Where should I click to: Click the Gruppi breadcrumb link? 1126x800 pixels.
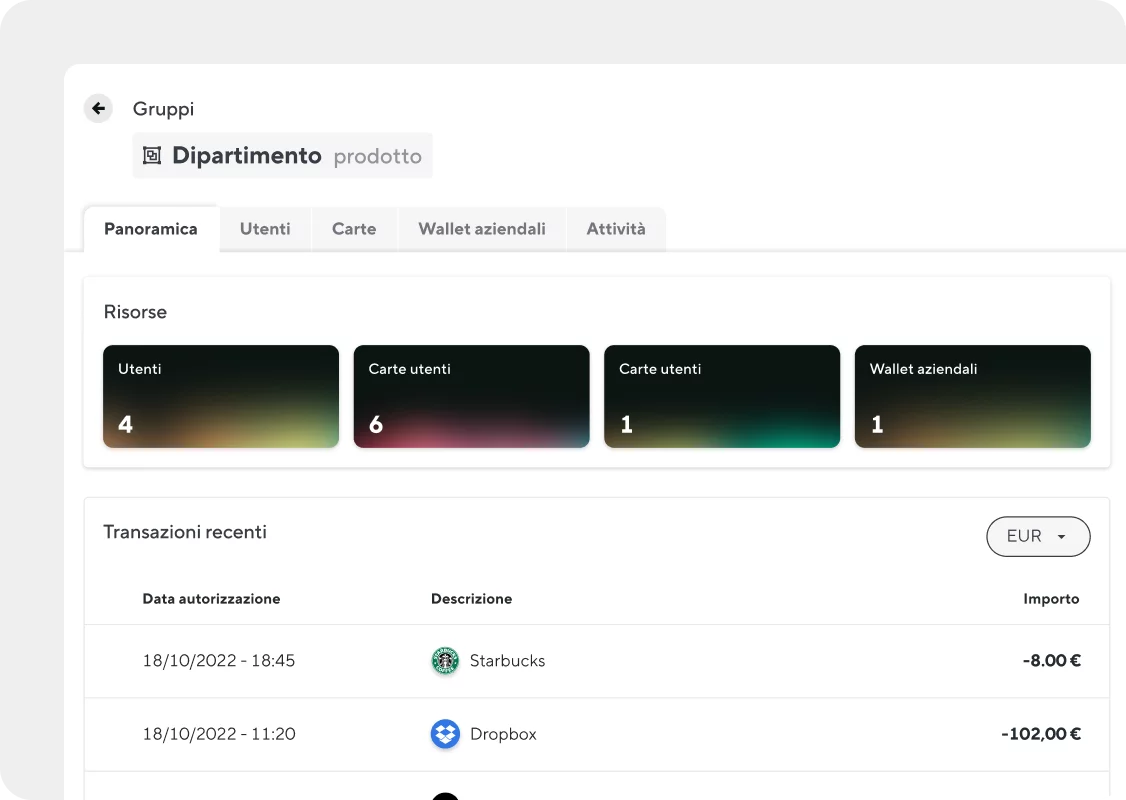coord(163,109)
